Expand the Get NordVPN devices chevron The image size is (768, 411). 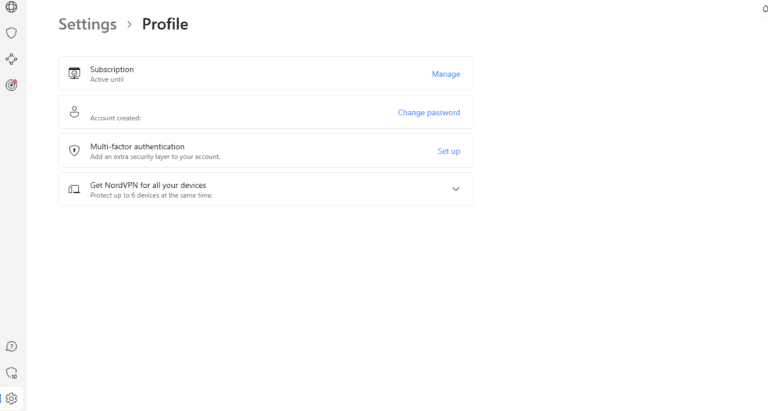pyautogui.click(x=456, y=189)
